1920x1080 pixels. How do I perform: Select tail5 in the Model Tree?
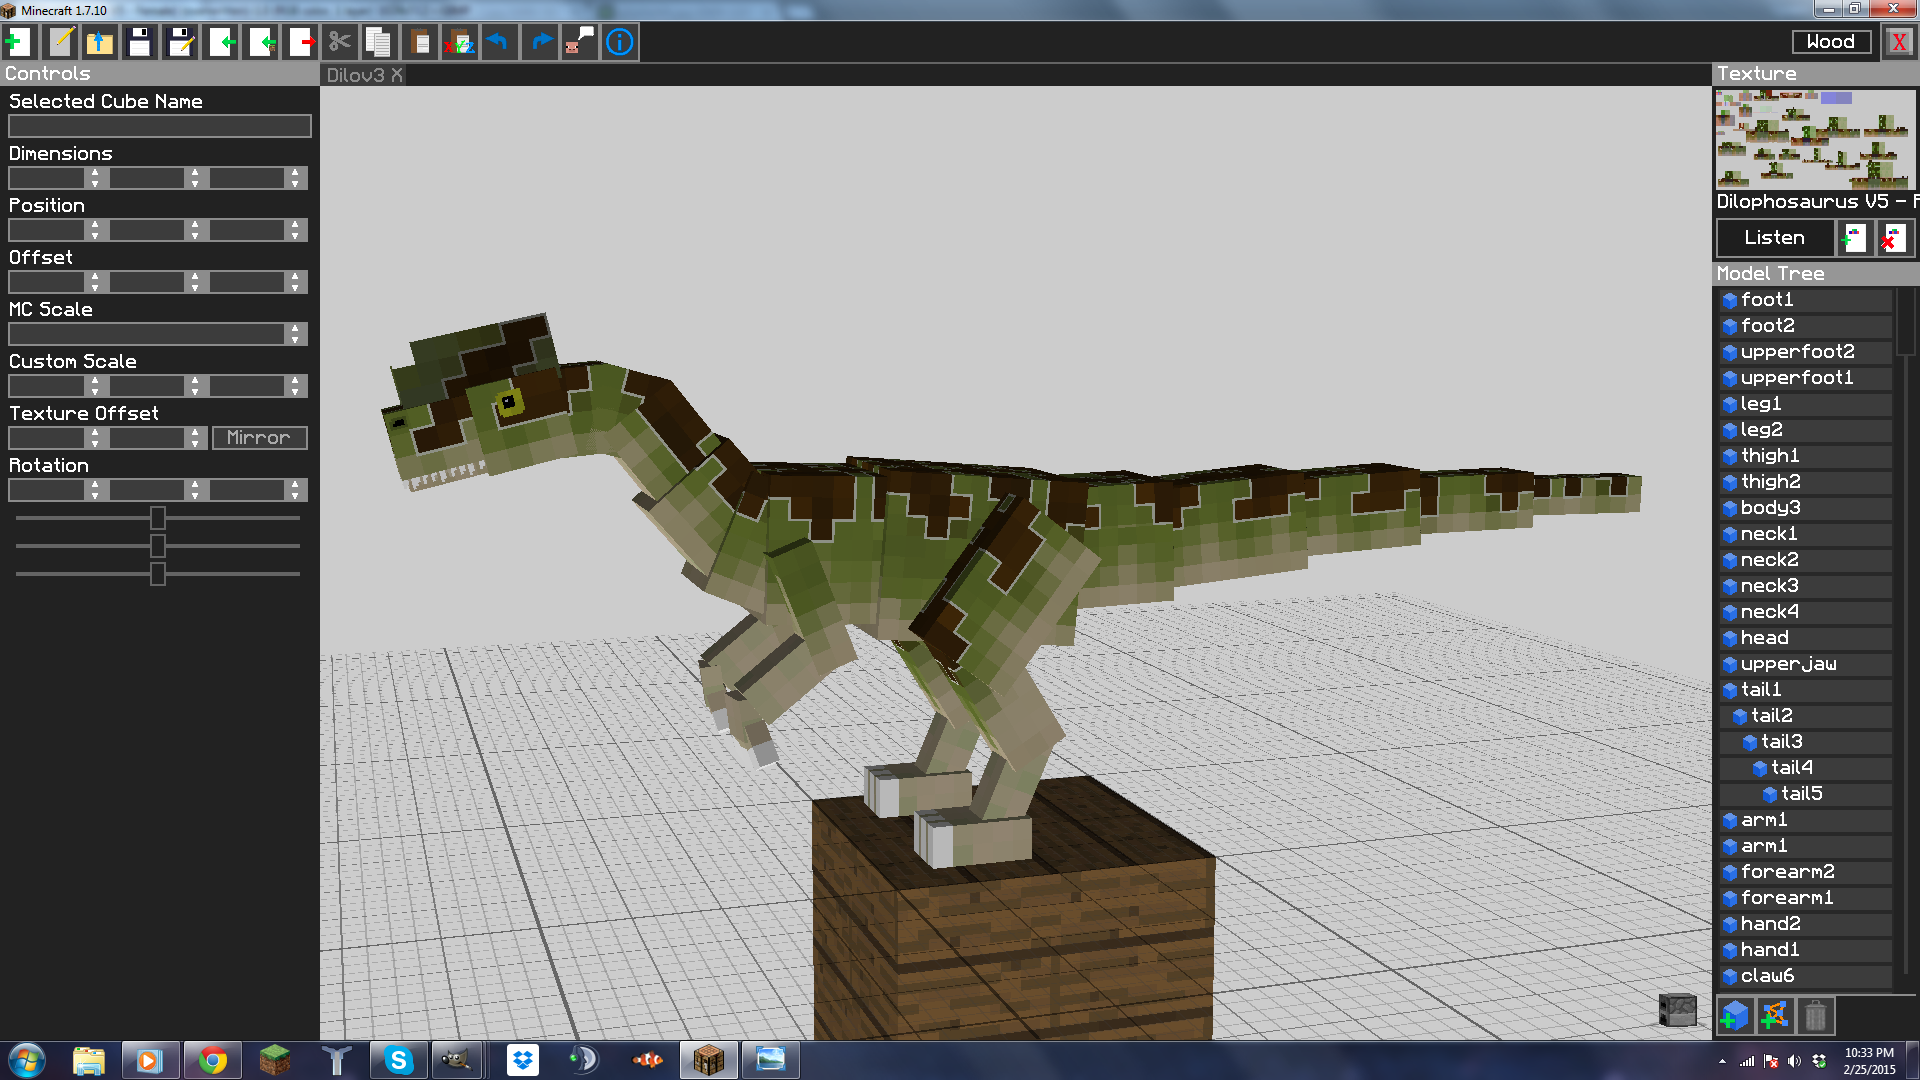coord(1805,794)
